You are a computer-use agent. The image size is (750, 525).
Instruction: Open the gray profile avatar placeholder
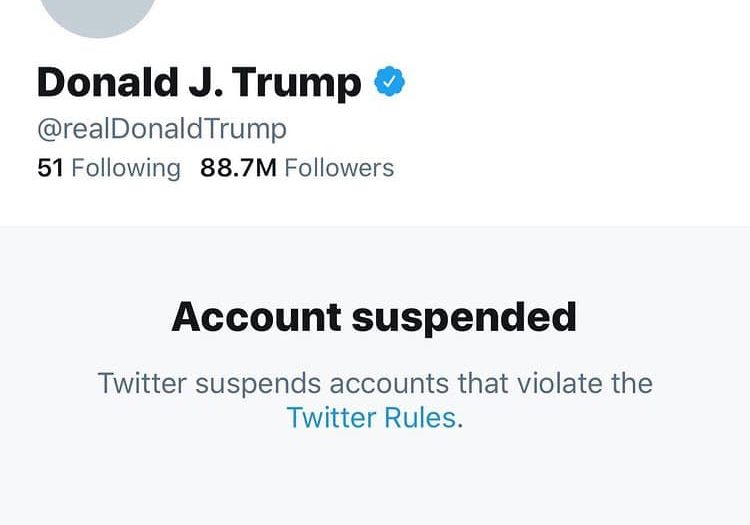click(x=96, y=10)
